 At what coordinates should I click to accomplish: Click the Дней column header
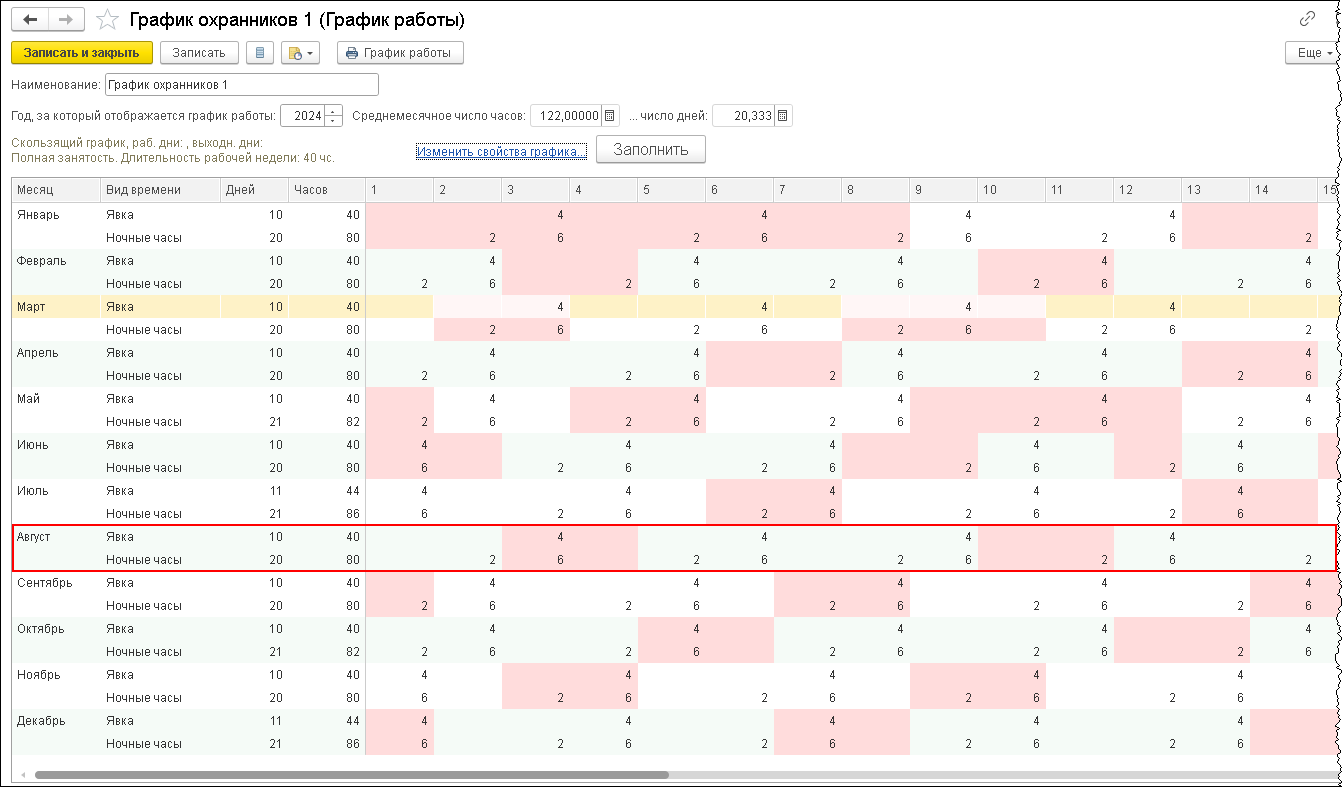[x=254, y=190]
